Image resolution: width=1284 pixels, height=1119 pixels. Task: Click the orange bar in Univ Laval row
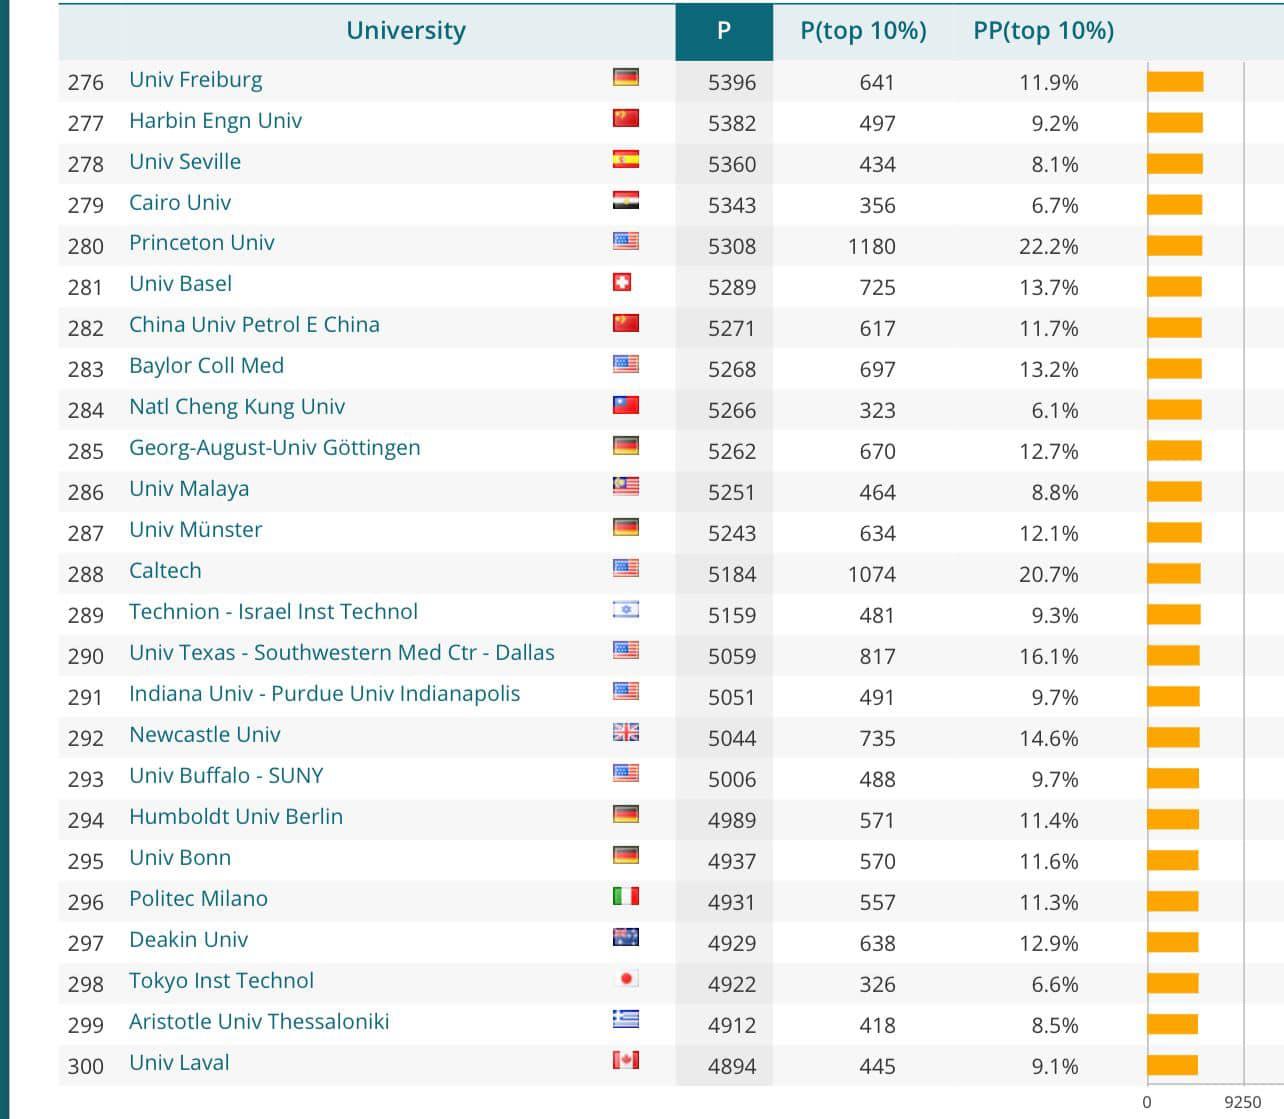(x=1172, y=1066)
